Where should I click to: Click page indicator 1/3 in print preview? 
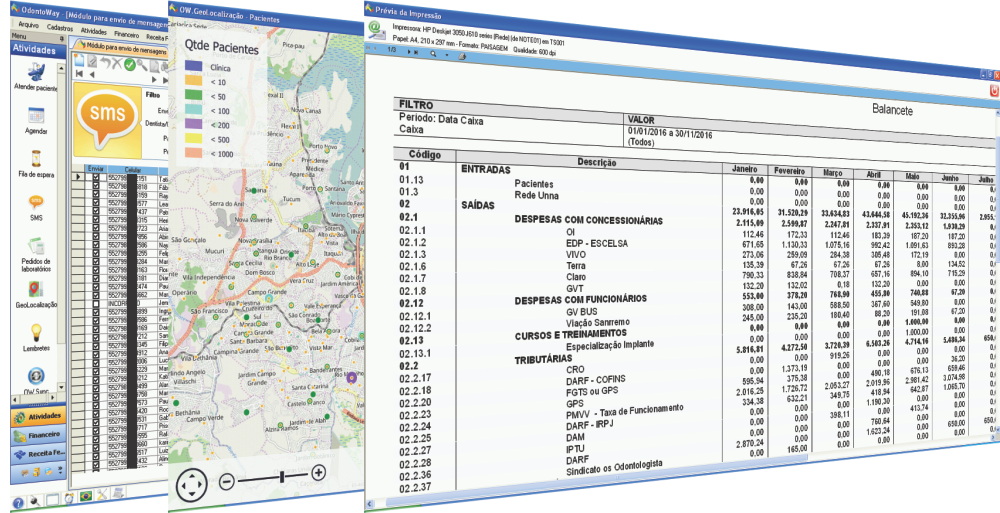click(x=392, y=50)
